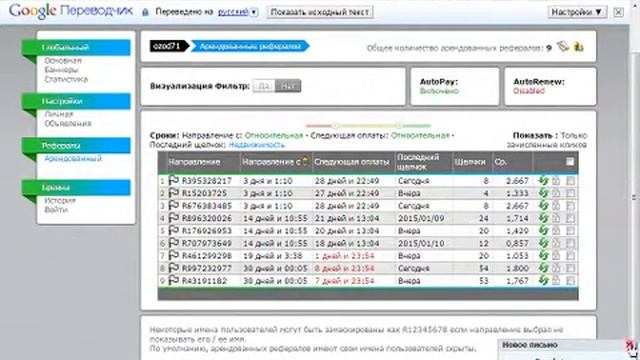Click the Показать исходный текст button

[320, 12]
